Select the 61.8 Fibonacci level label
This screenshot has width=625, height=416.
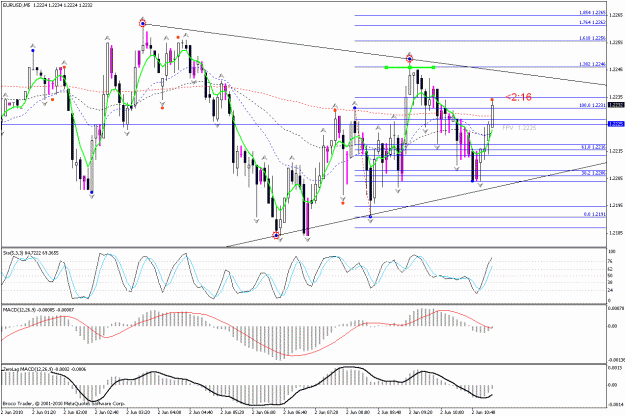point(593,147)
